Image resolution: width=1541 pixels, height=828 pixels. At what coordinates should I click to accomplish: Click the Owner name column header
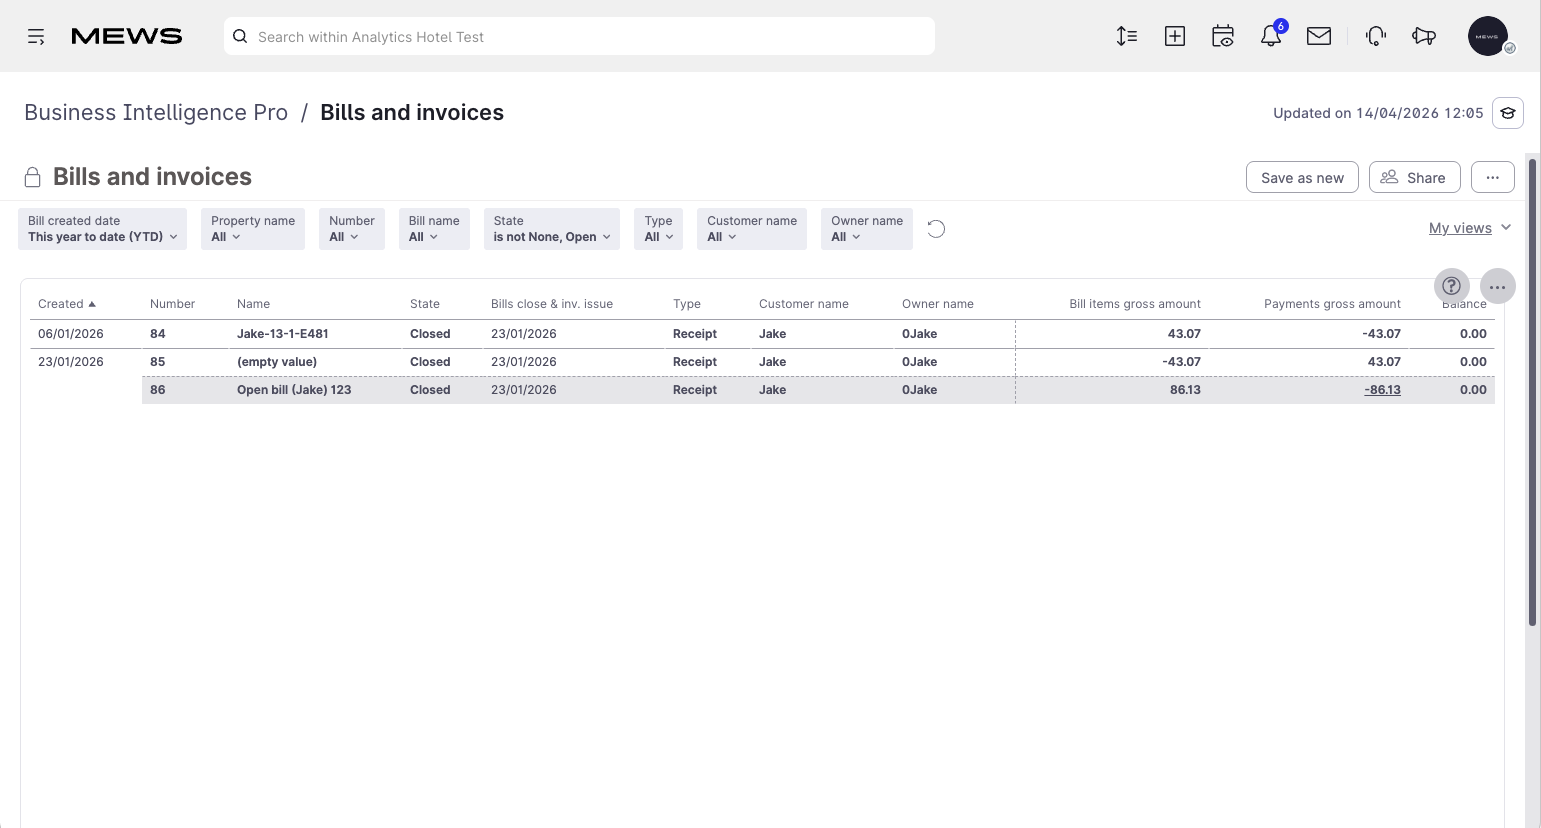(938, 304)
